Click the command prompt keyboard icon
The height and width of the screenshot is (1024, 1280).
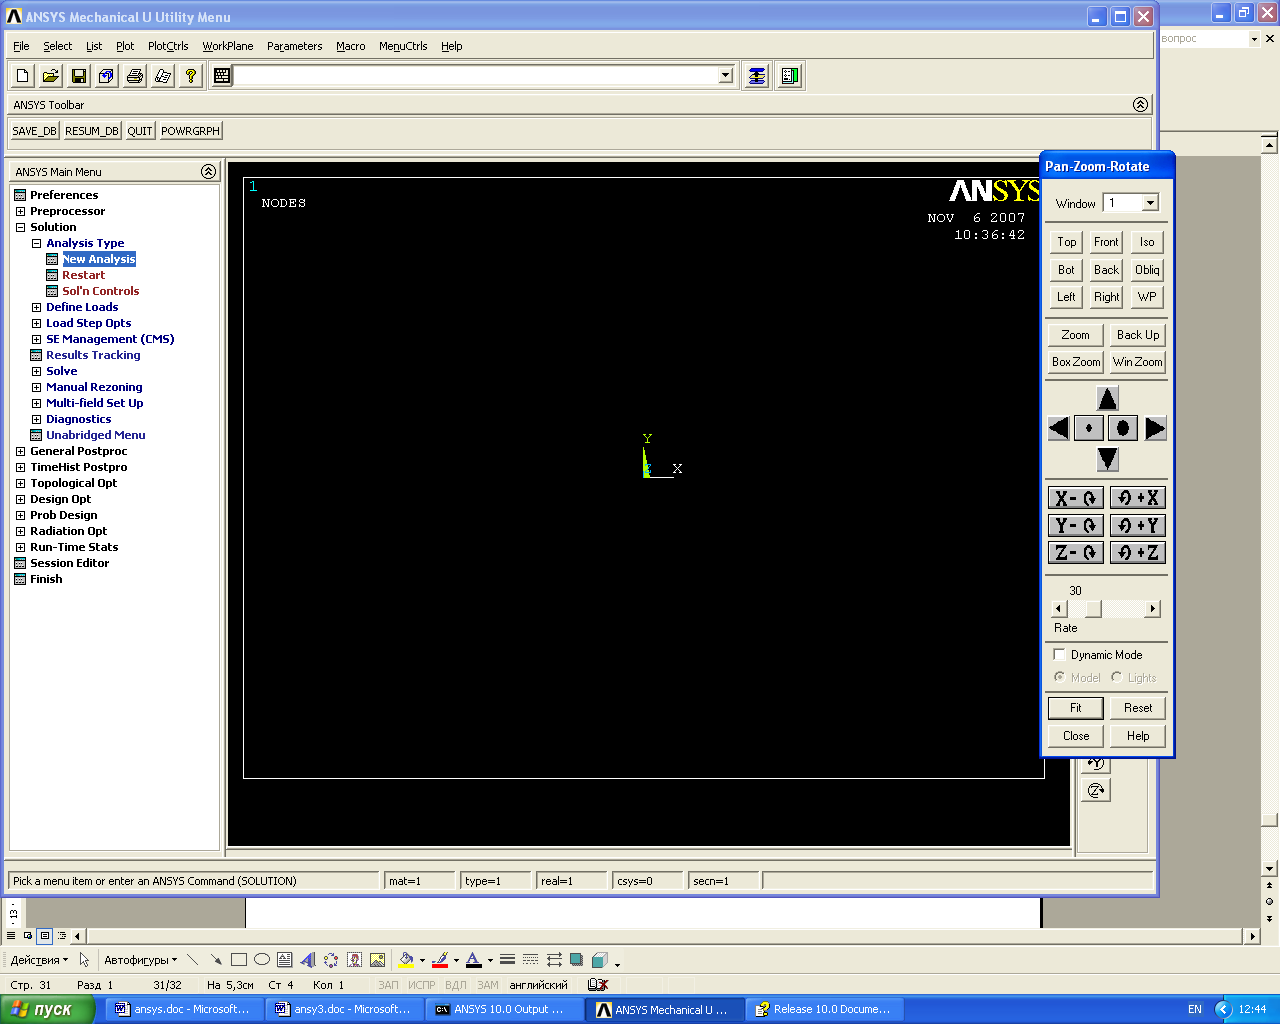(222, 76)
